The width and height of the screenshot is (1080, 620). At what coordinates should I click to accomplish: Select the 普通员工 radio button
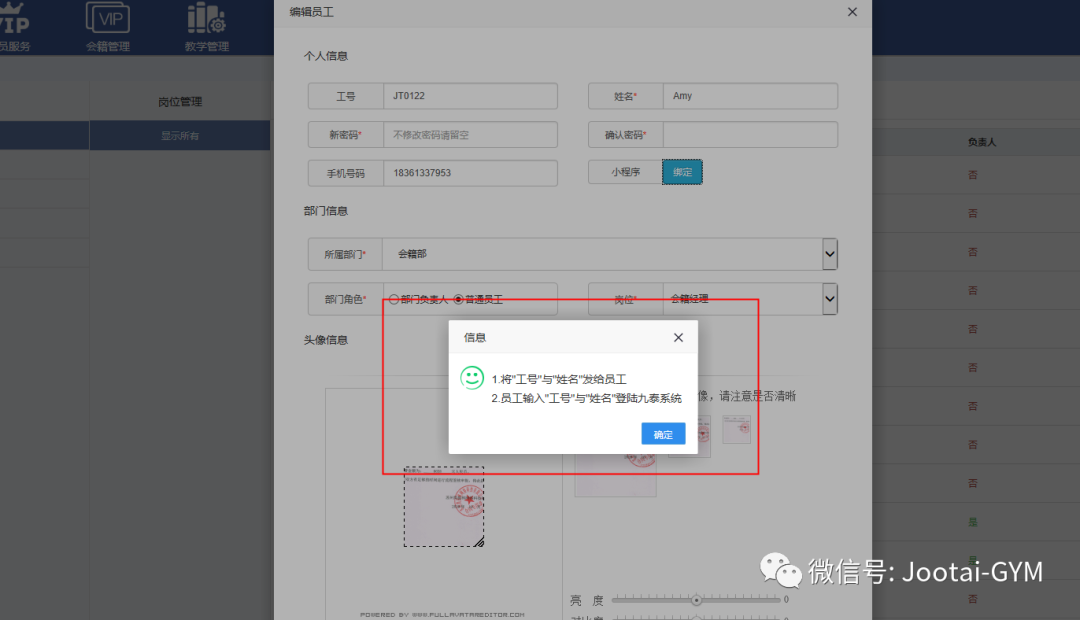click(458, 299)
